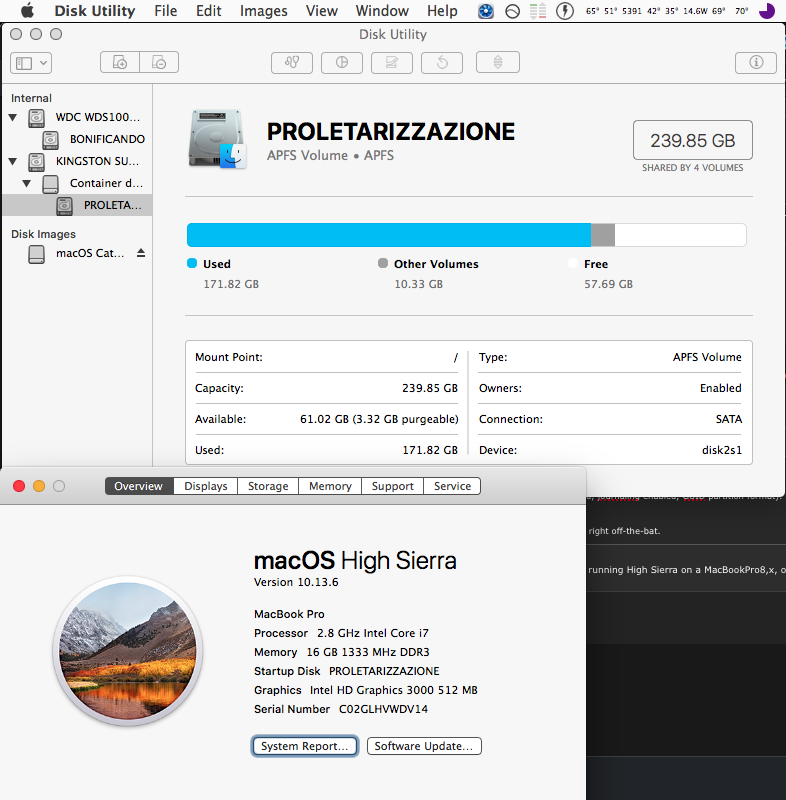Click the circular gauge menu bar icon
The width and height of the screenshot is (786, 800).
(x=512, y=11)
